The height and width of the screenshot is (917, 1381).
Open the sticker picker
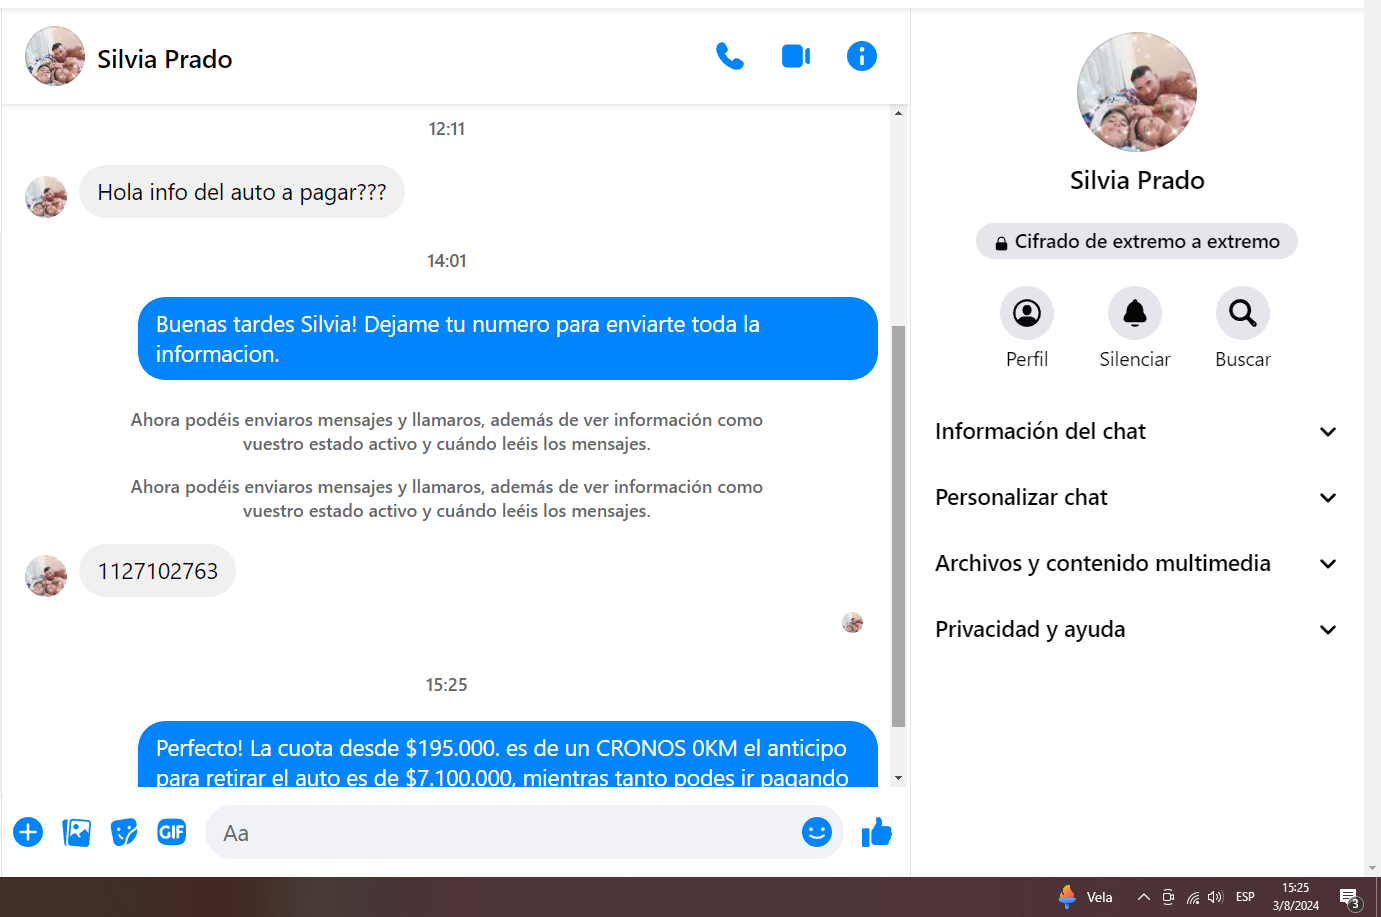(x=124, y=832)
